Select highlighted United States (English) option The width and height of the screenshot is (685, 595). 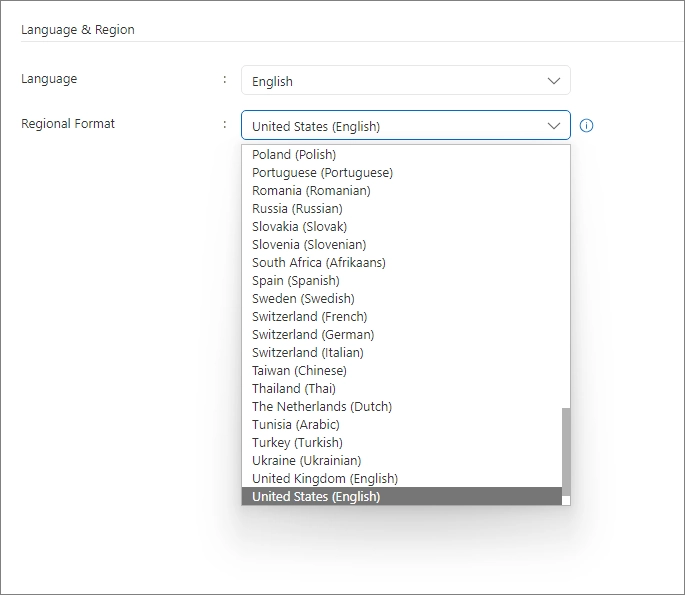[x=316, y=497]
